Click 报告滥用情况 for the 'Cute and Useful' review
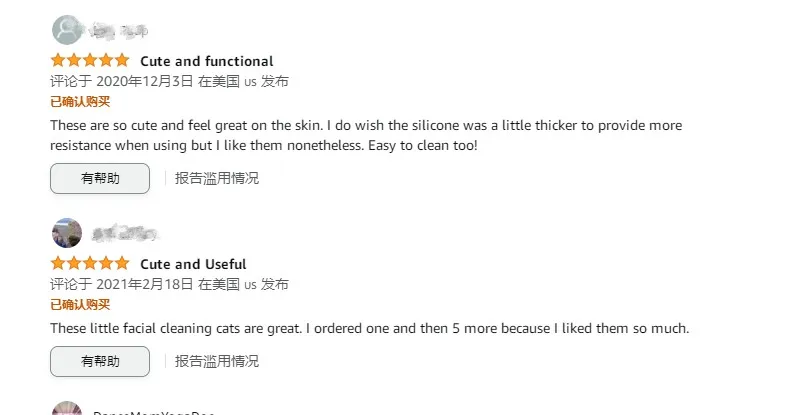The image size is (811, 415). coord(217,361)
